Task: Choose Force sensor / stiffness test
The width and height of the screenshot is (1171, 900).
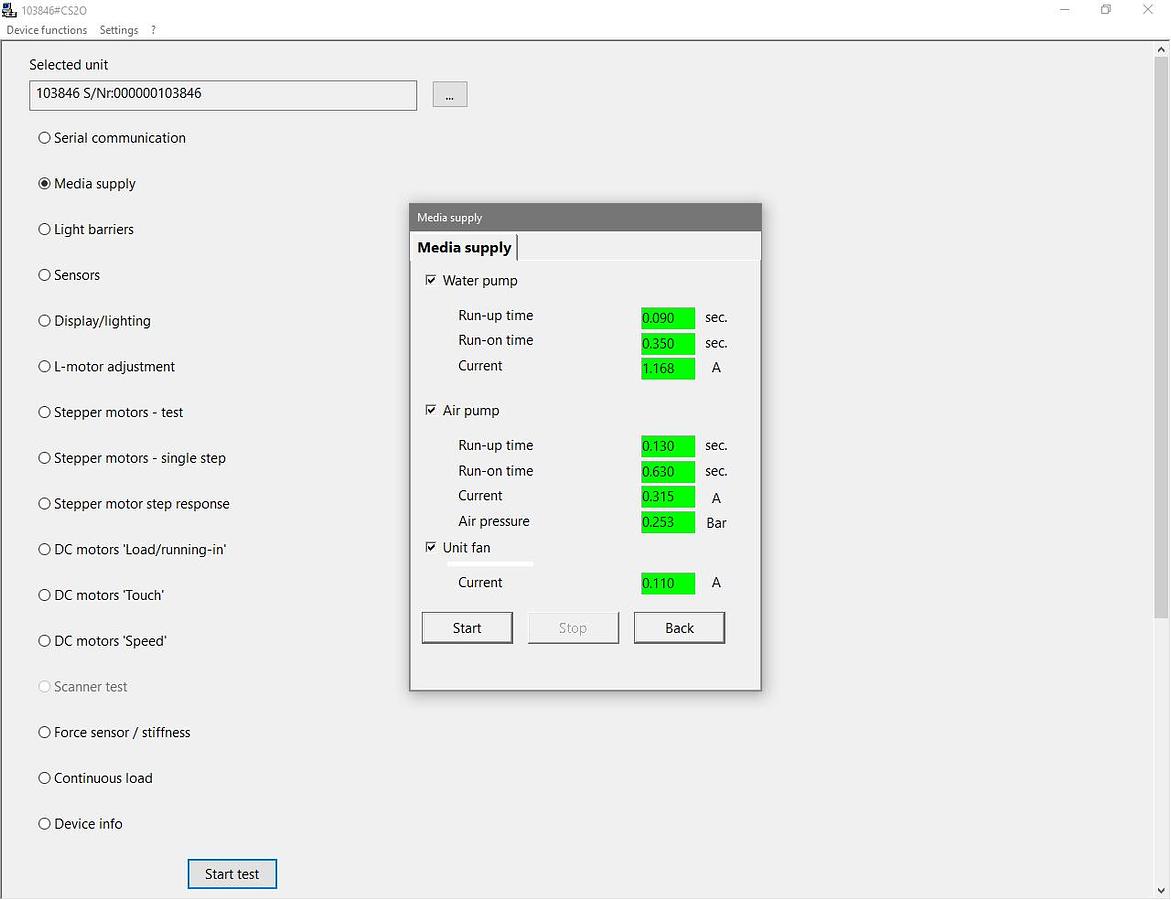Action: pyautogui.click(x=44, y=733)
